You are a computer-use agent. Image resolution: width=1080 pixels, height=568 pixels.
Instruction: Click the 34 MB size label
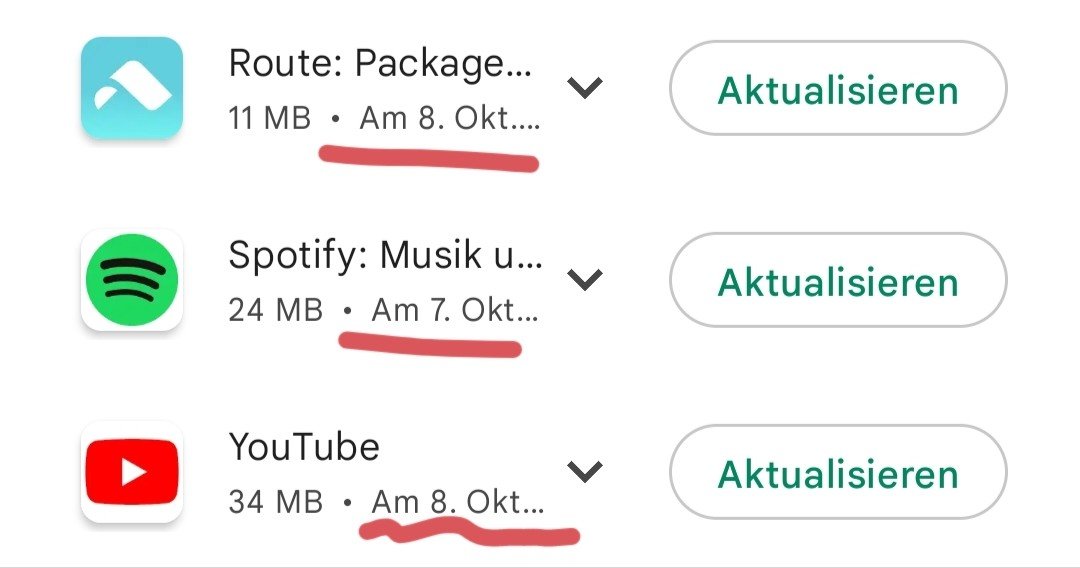[276, 502]
